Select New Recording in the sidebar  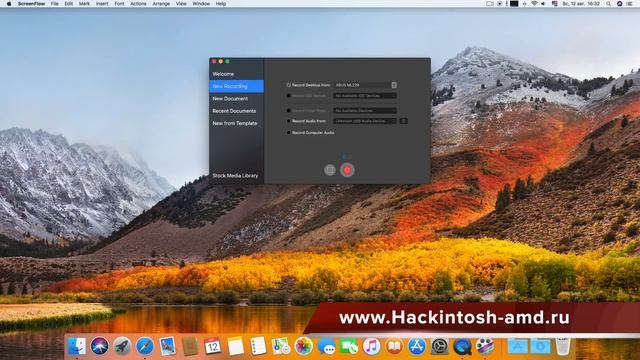[236, 86]
